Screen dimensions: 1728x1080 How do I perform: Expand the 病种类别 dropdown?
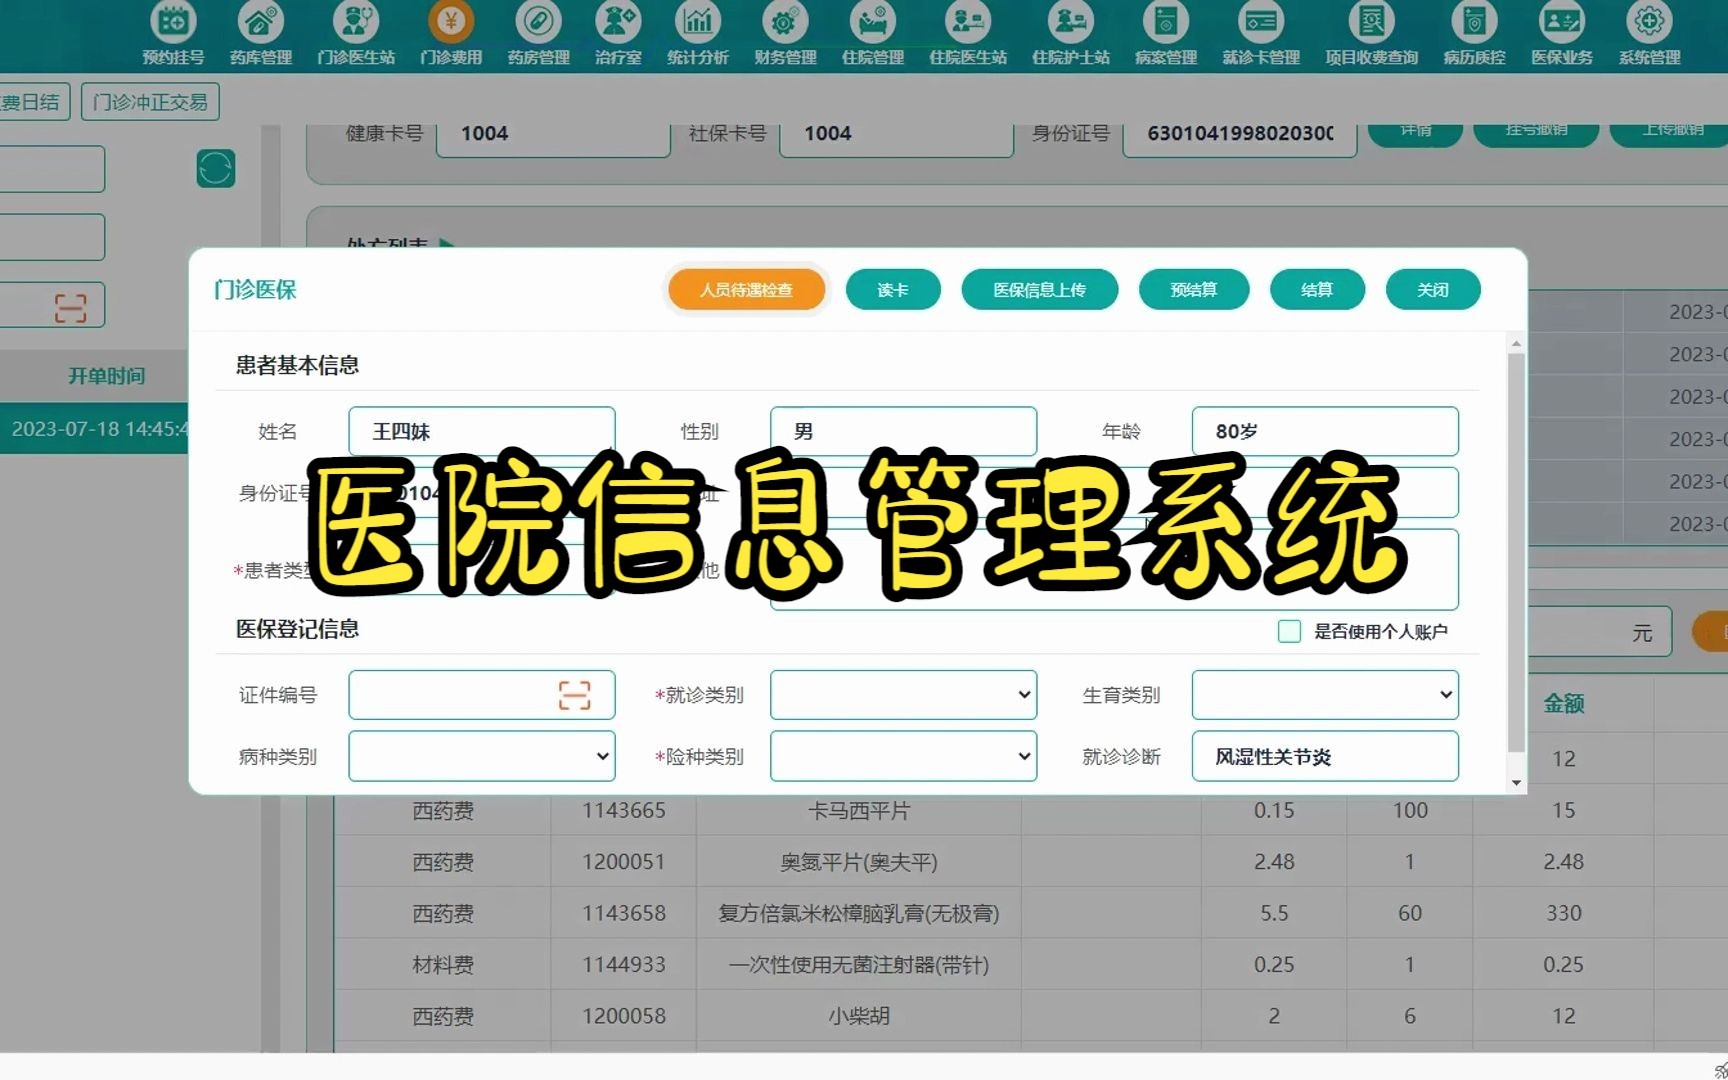pos(481,756)
